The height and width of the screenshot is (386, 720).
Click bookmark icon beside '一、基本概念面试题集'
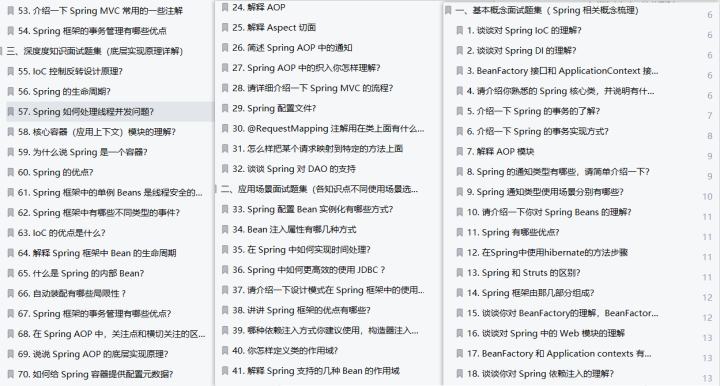click(448, 10)
